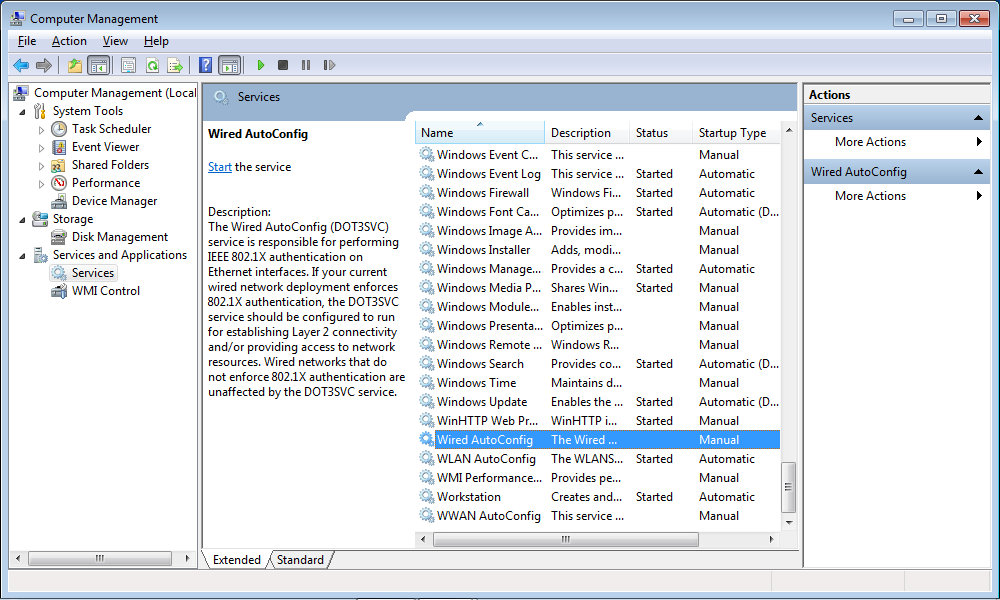Click the vertical scrollbar thumb in services list

788,487
